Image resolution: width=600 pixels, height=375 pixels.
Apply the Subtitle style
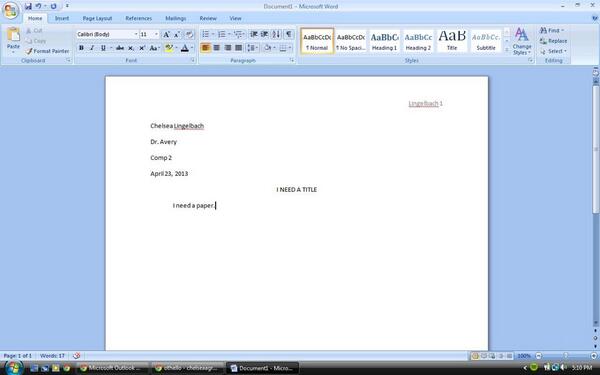486,41
